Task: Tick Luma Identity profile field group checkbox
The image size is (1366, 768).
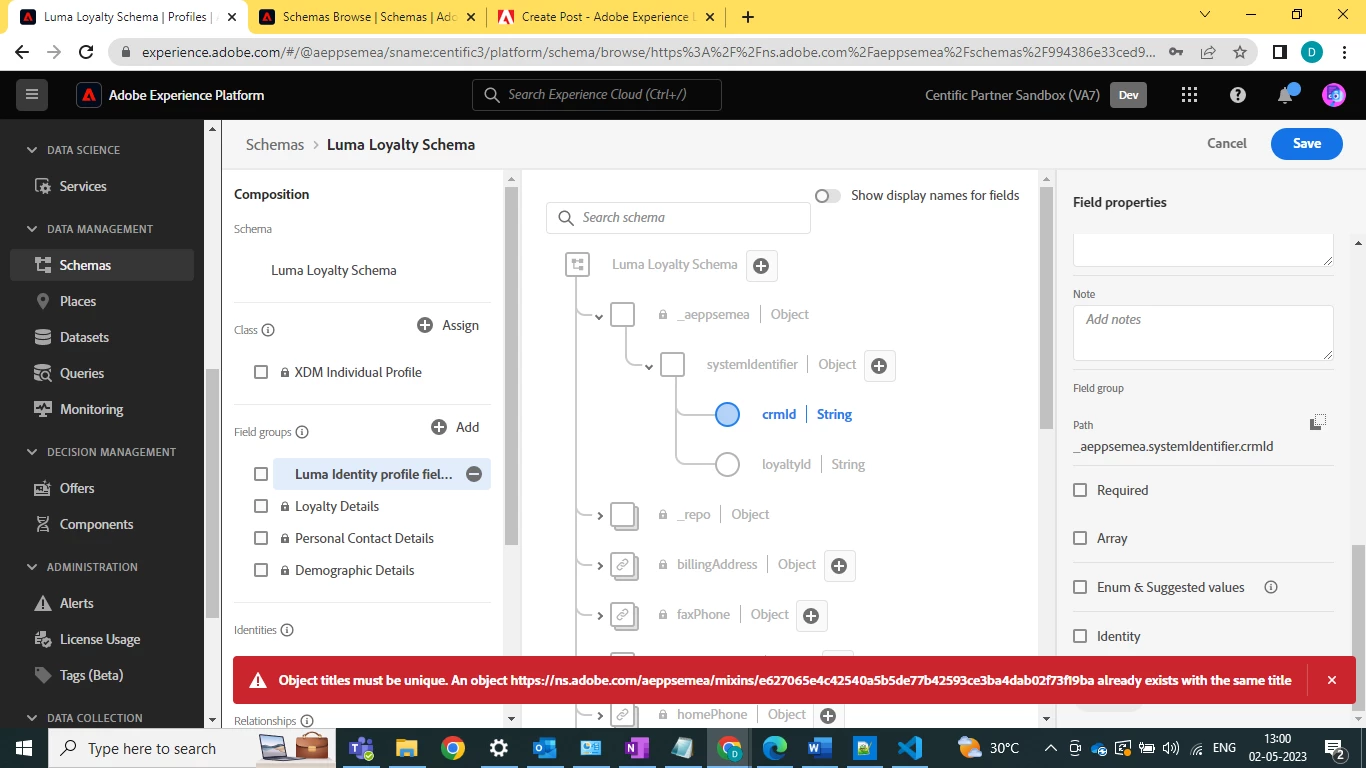Action: pos(261,474)
